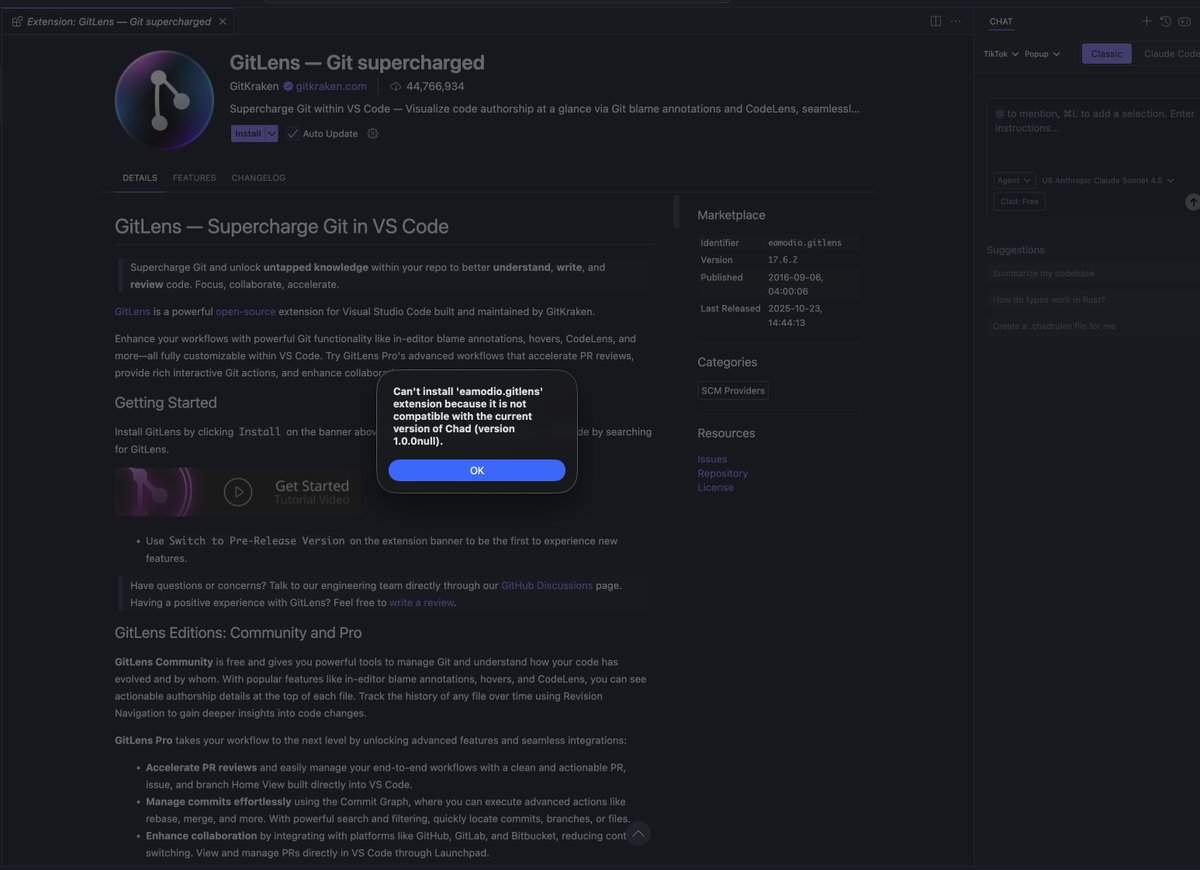The image size is (1200, 870).
Task: Open the TikTok dropdown in chat
Action: [x=1001, y=54]
